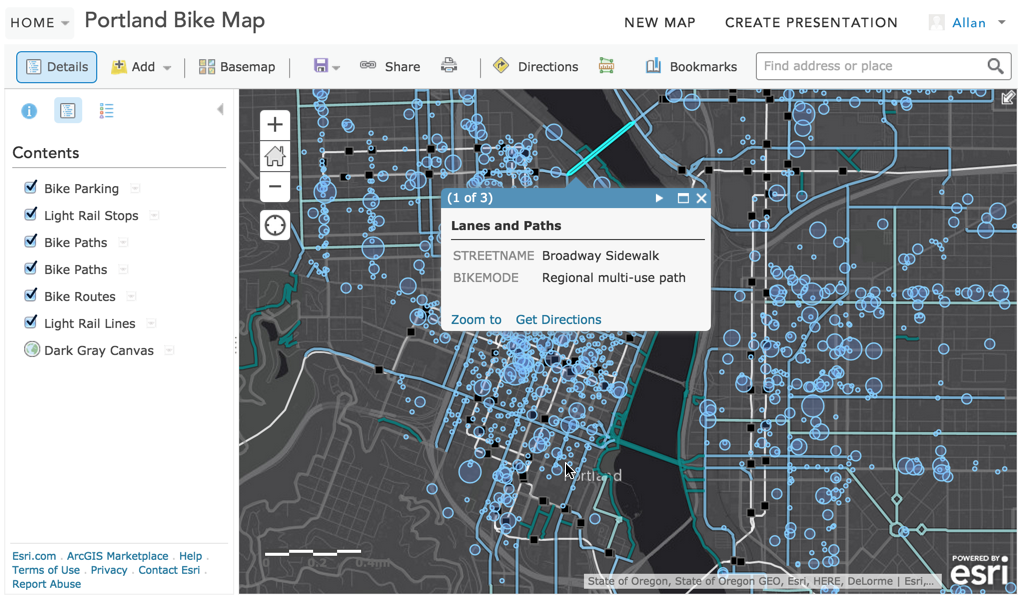Close the Lanes and Paths popup

(701, 198)
